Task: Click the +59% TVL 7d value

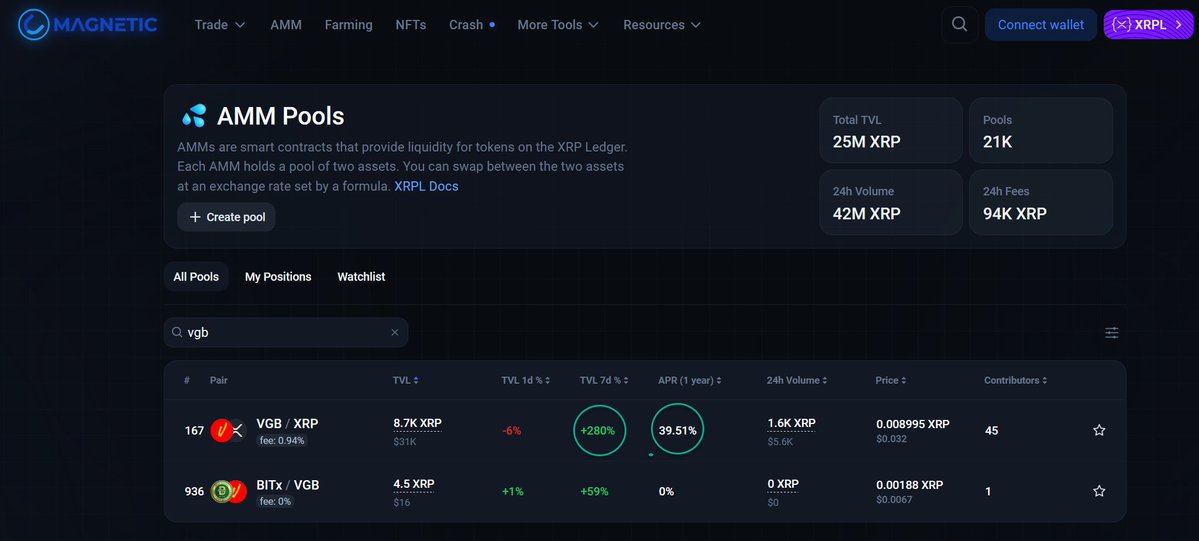Action: (x=594, y=491)
